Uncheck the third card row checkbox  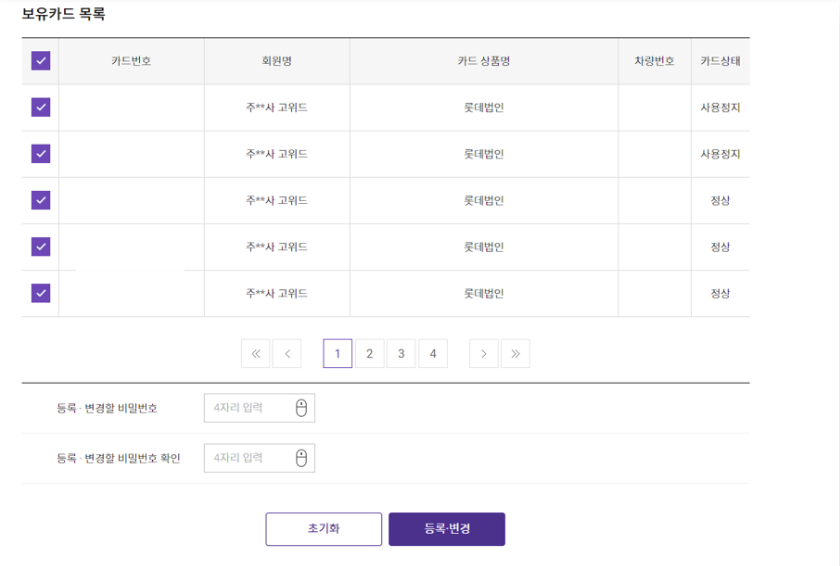tap(41, 200)
